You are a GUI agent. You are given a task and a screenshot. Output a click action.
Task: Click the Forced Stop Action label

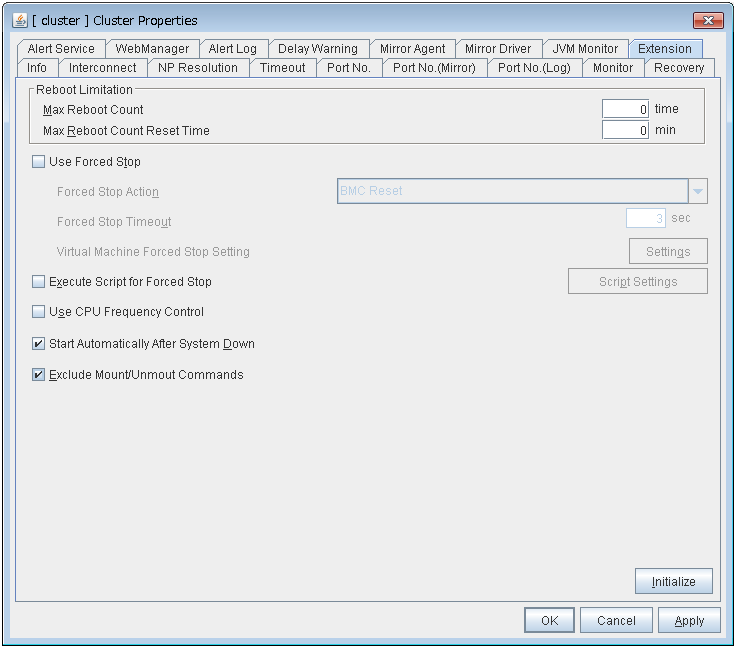coord(108,192)
